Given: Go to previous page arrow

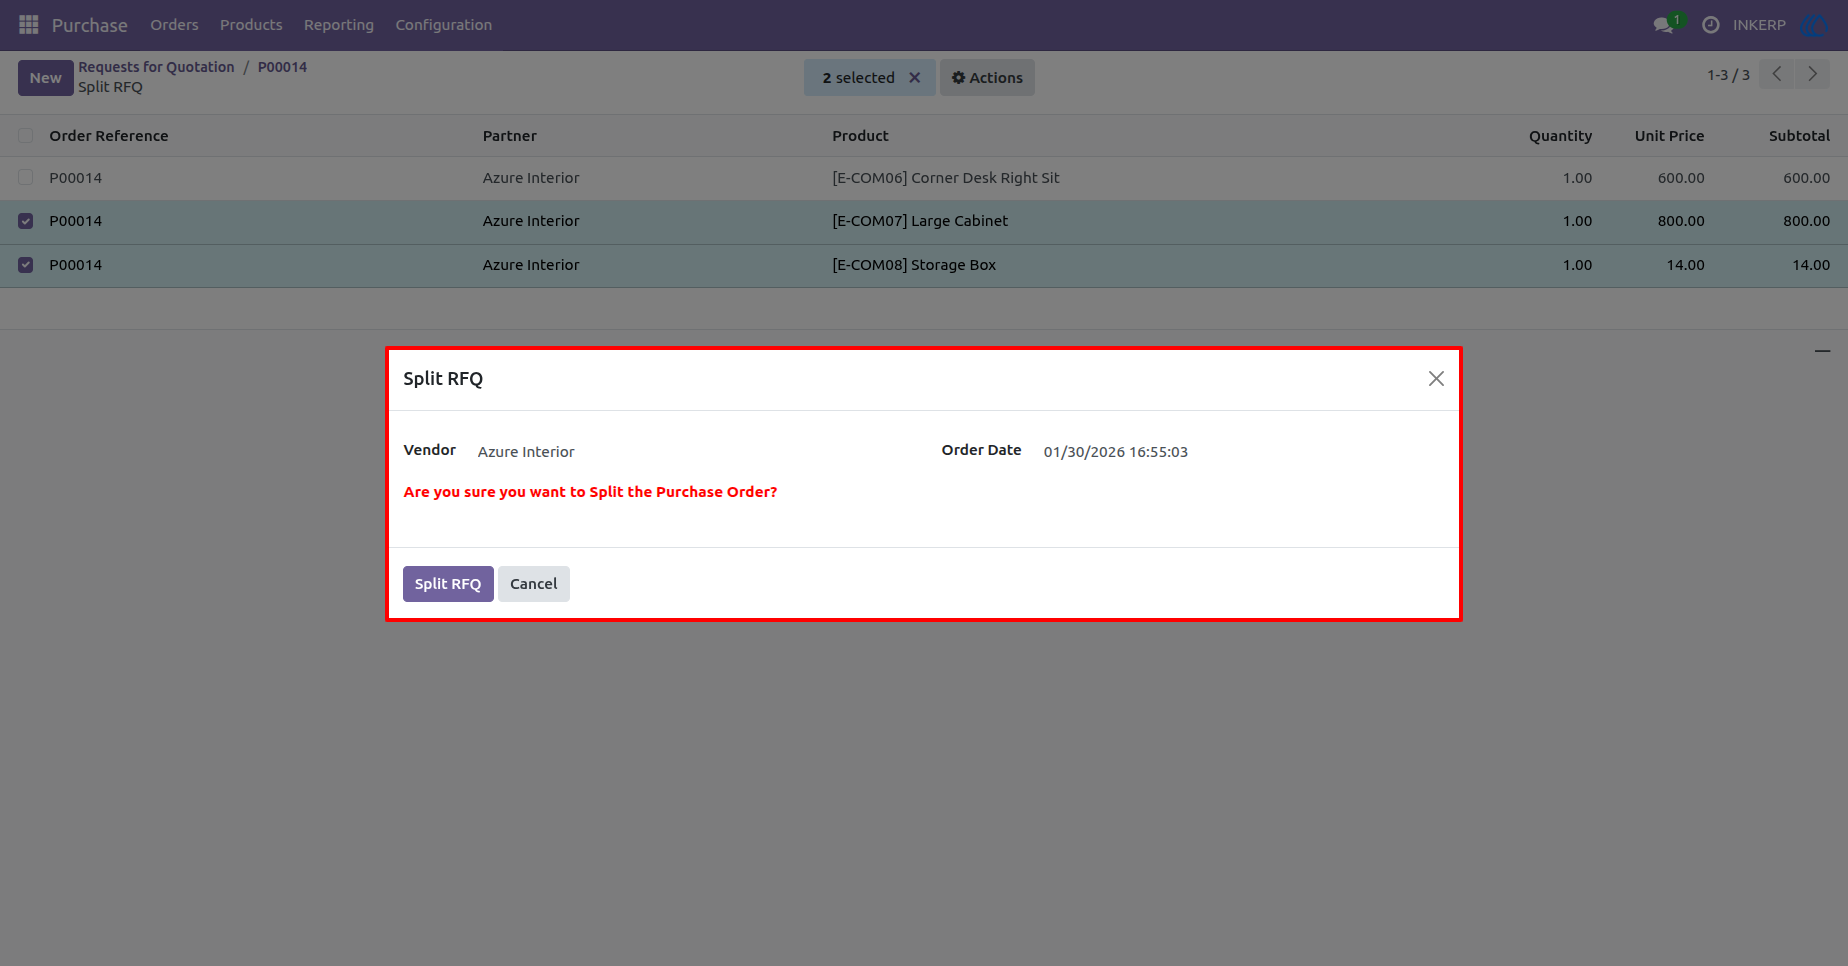Looking at the screenshot, I should click(x=1776, y=74).
